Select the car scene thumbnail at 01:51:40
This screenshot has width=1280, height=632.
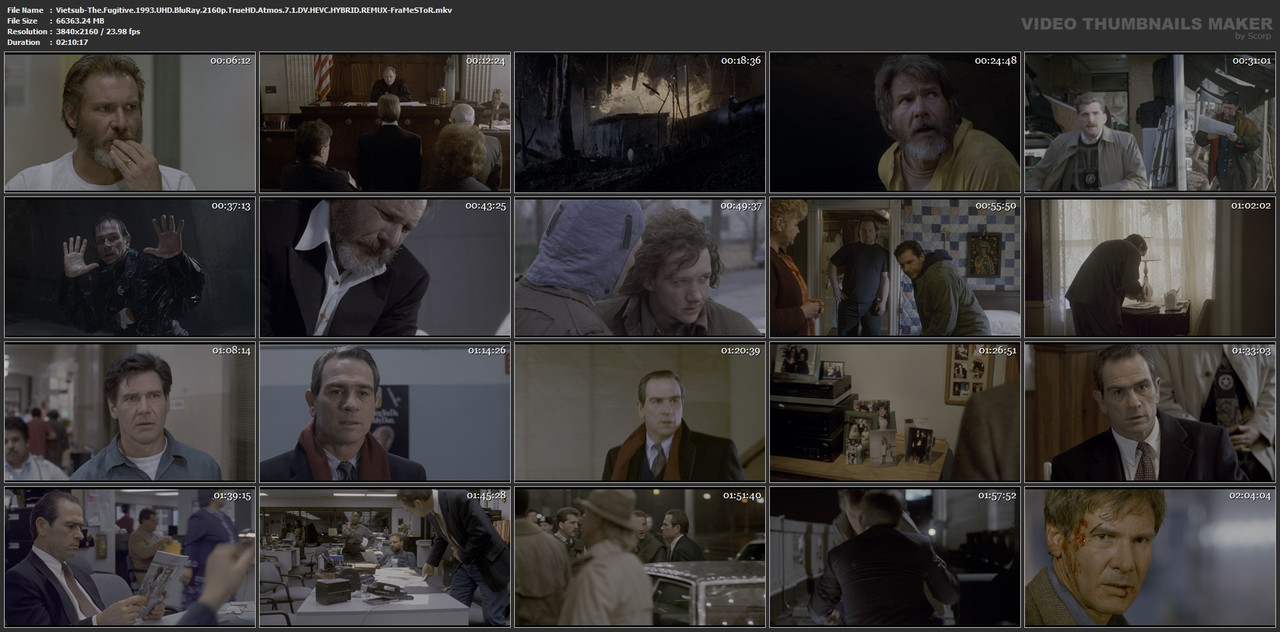pyautogui.click(x=640, y=557)
